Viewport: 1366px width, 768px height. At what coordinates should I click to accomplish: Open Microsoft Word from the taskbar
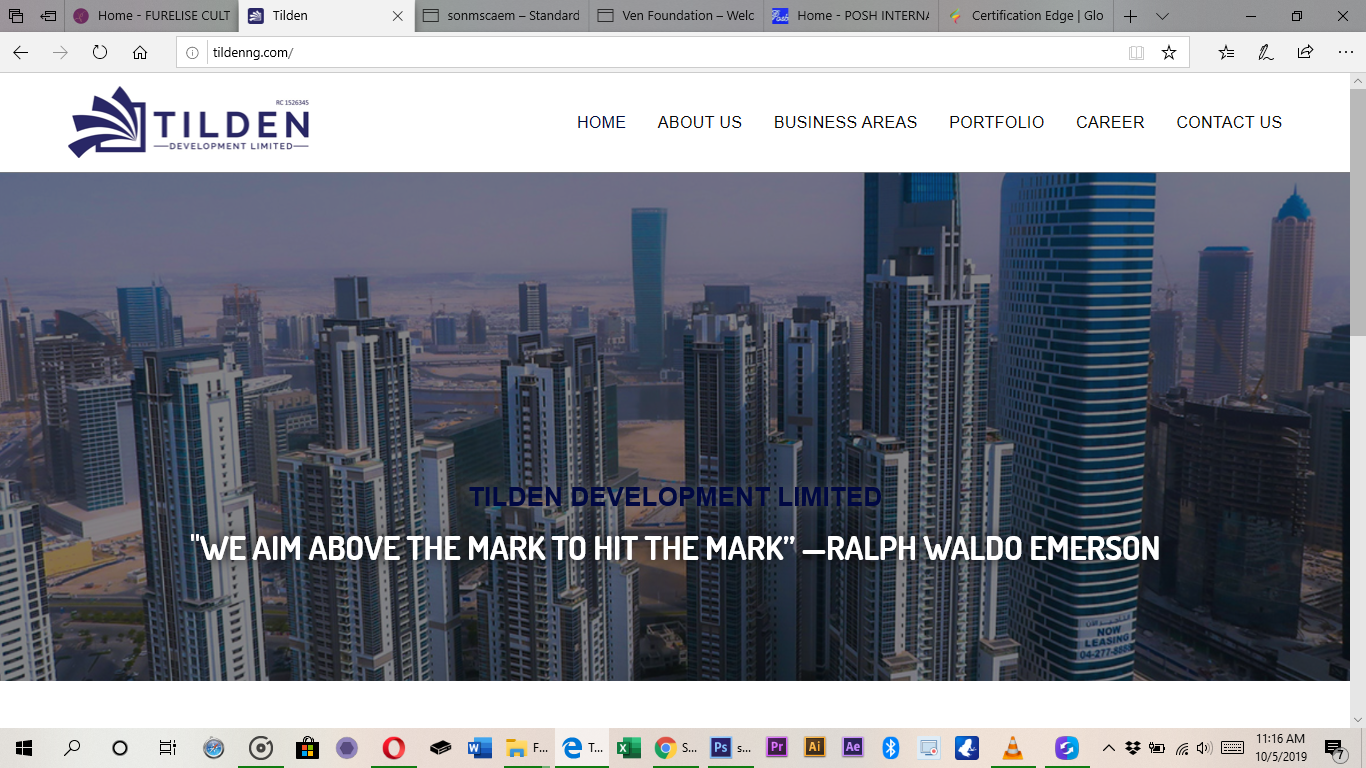pos(480,748)
